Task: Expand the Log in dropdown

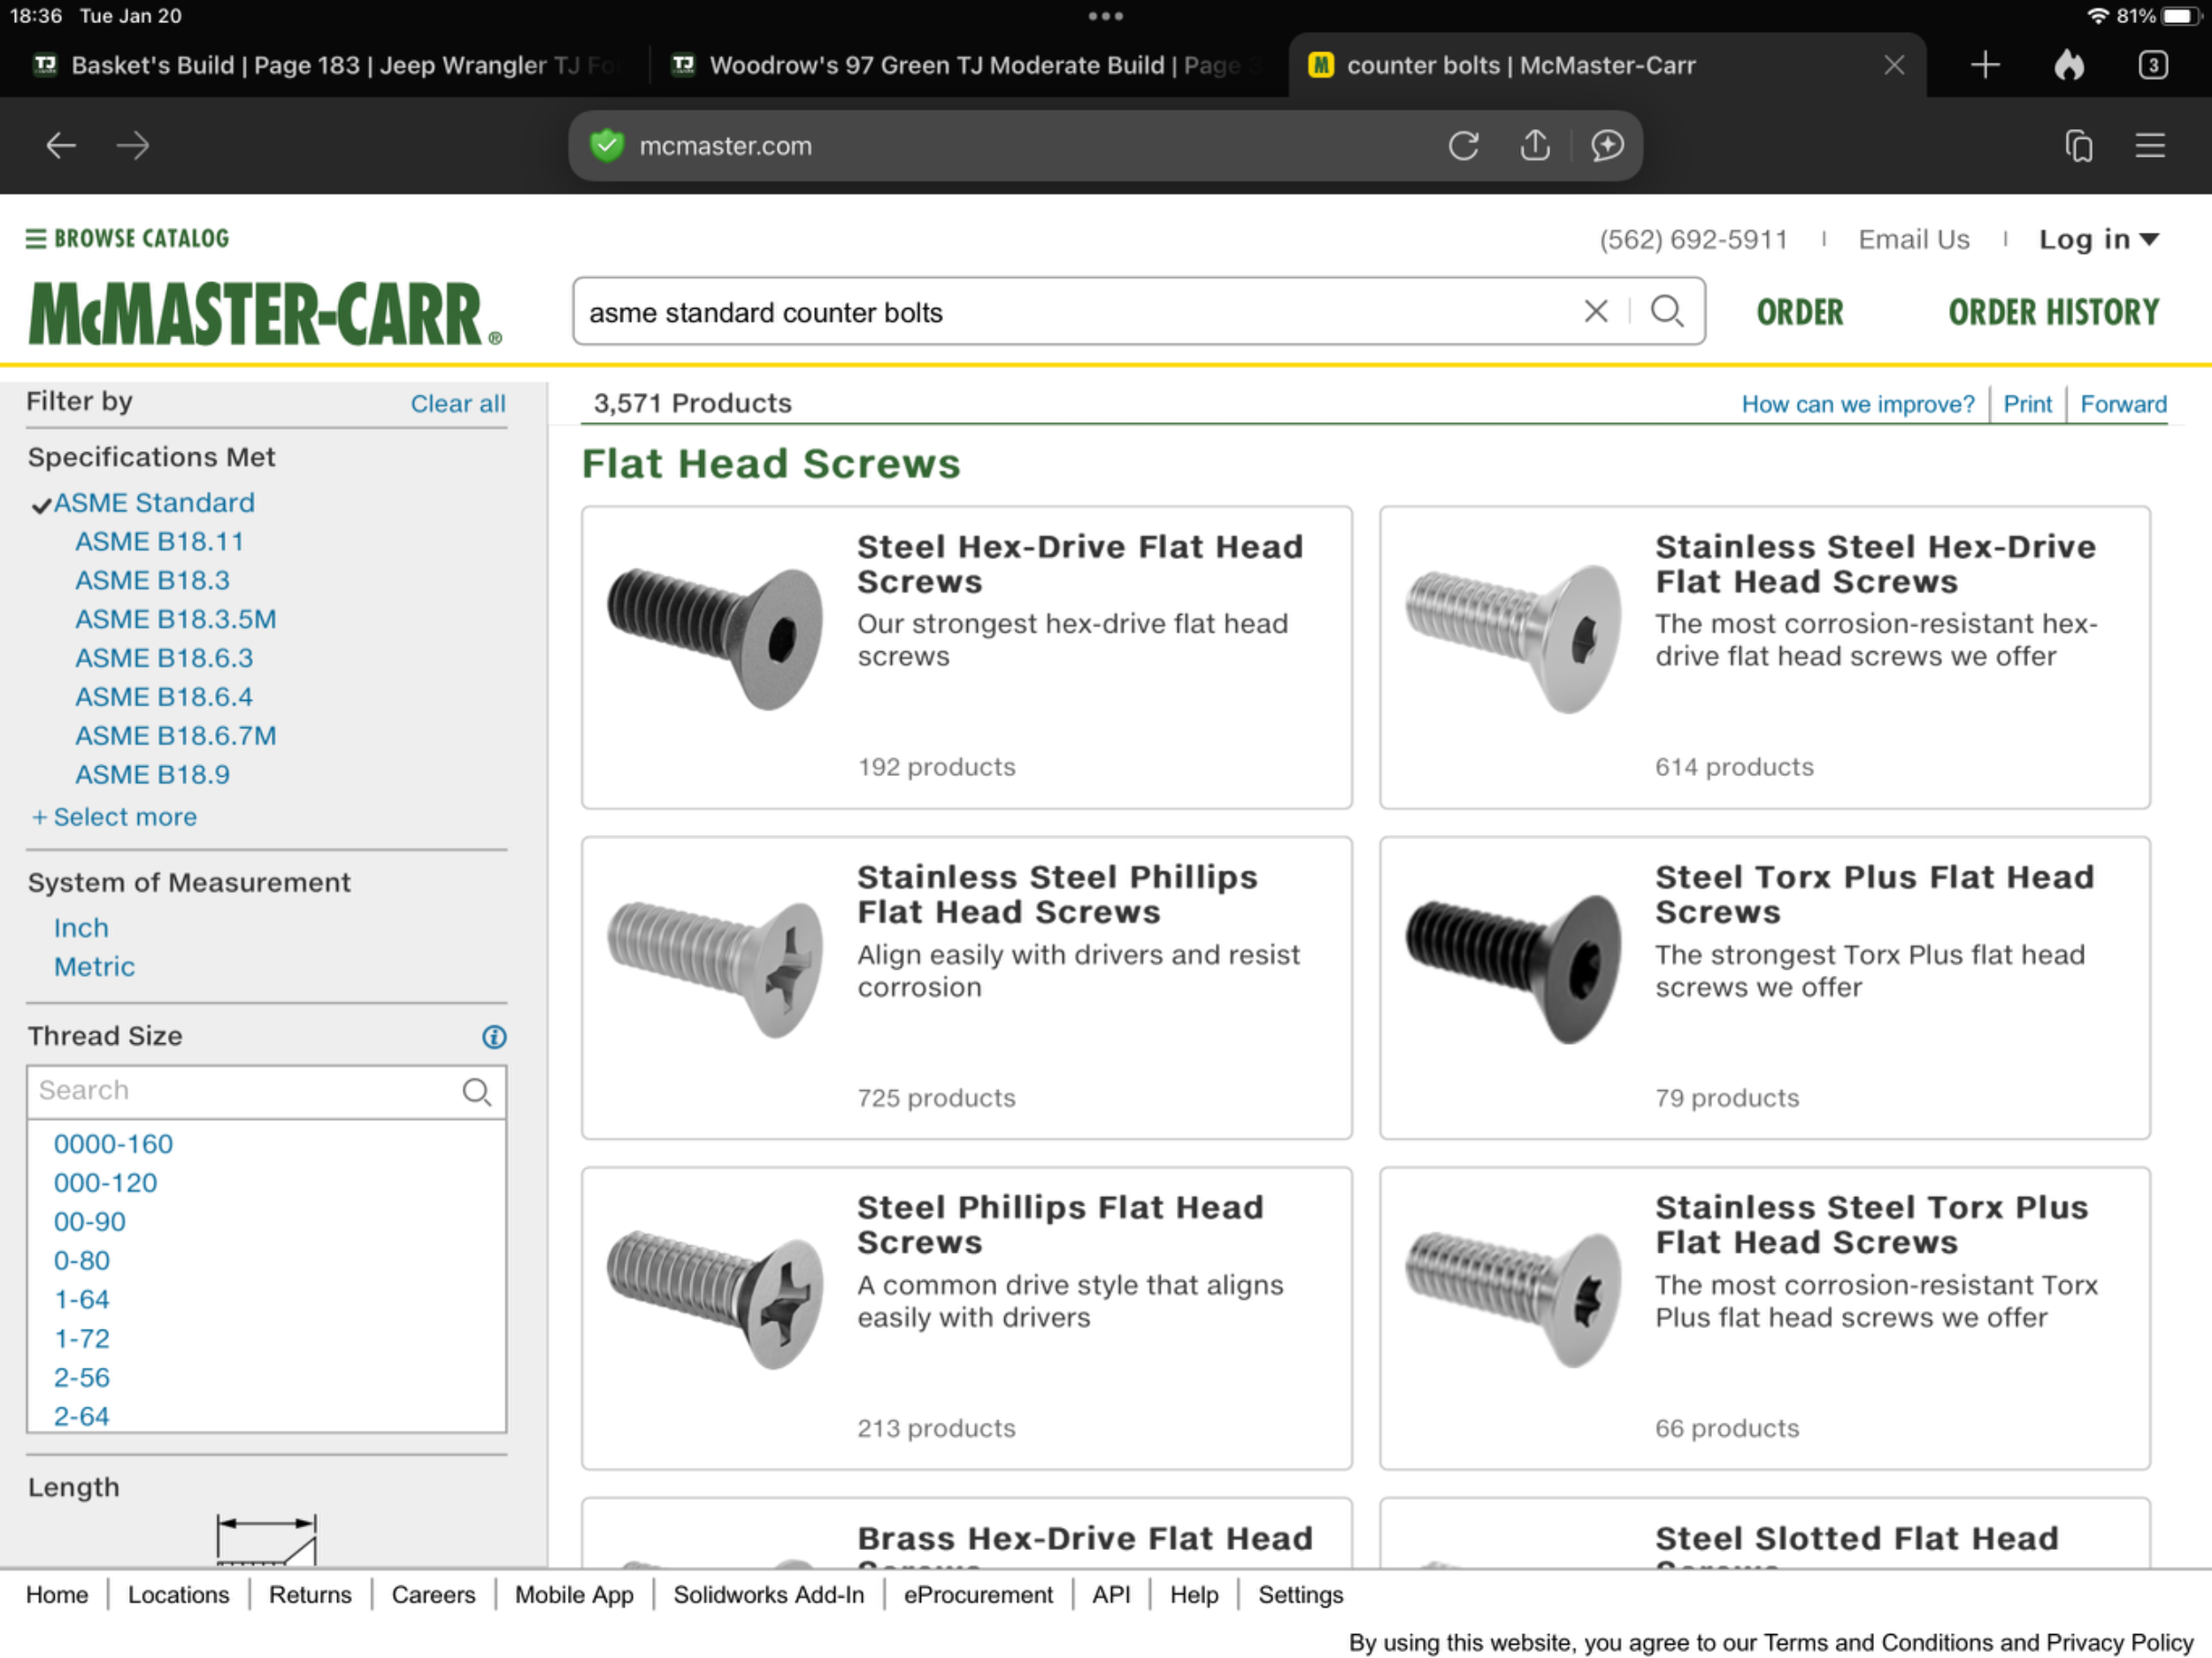Action: point(2098,240)
